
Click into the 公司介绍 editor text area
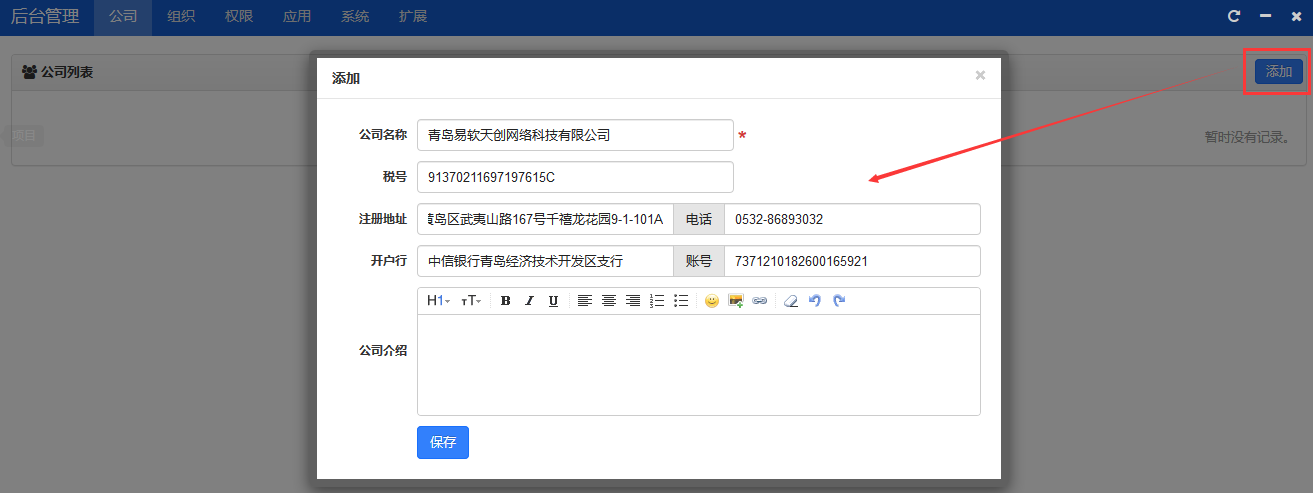(699, 365)
